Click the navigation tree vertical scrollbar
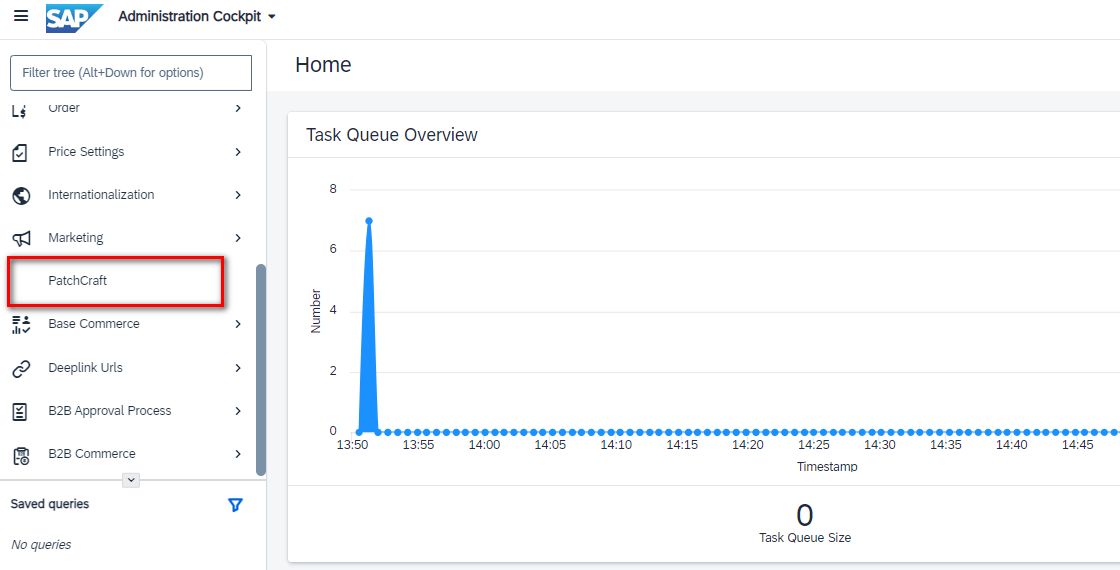The width and height of the screenshot is (1120, 570). click(x=261, y=368)
